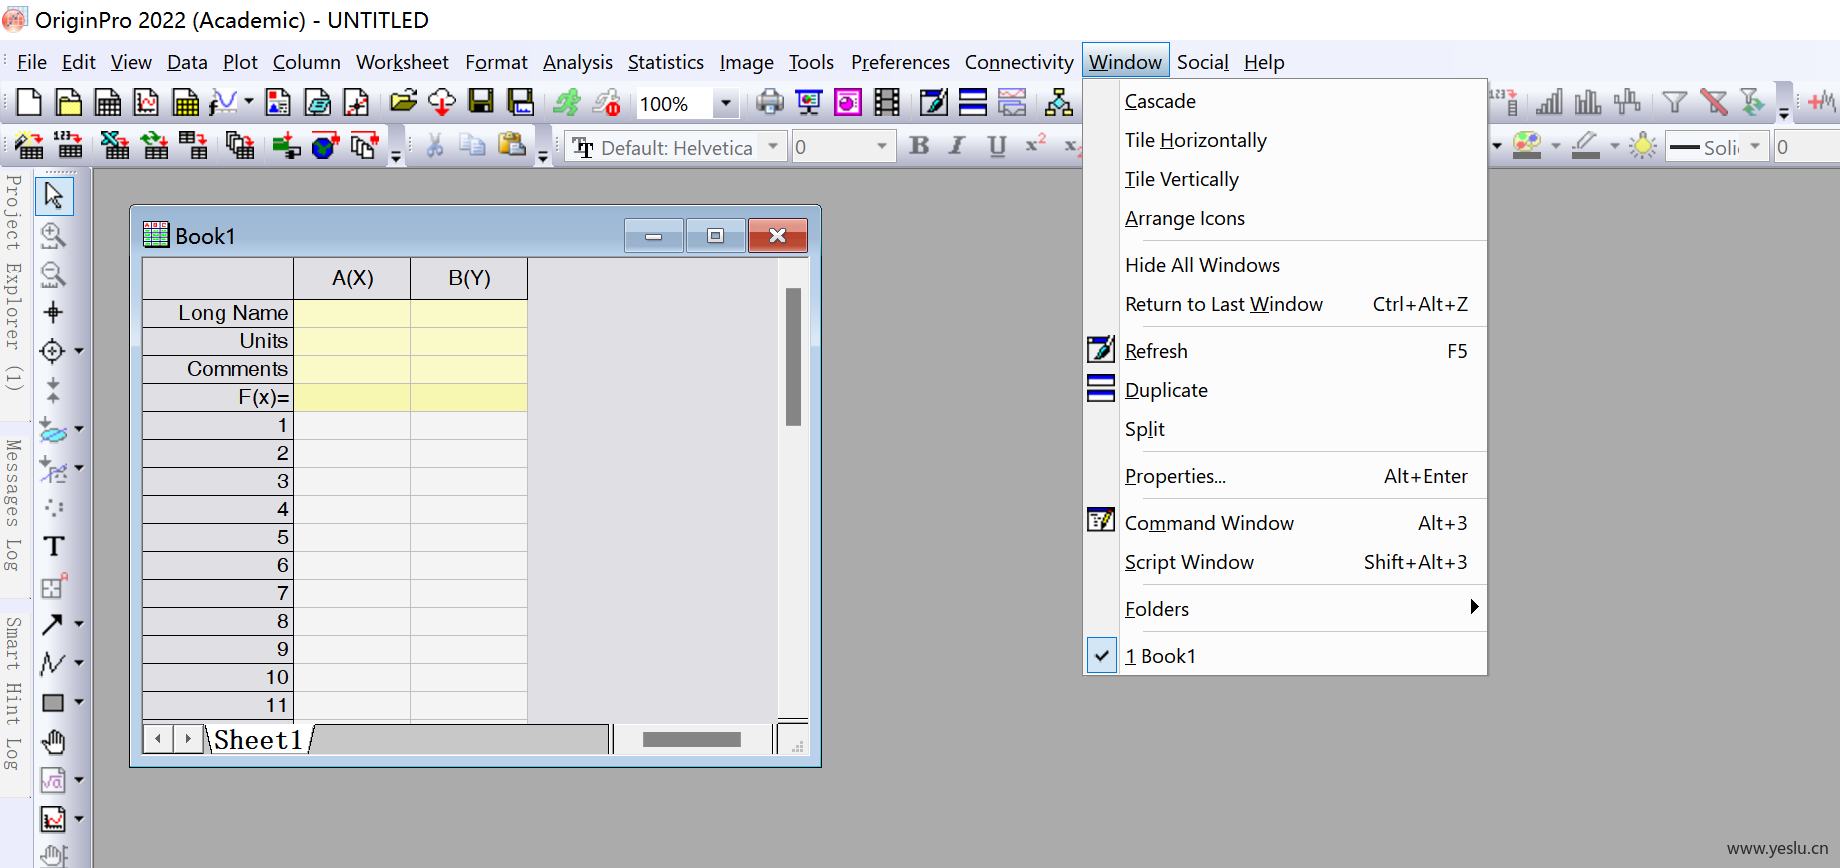Click the Print icon

pyautogui.click(x=769, y=102)
